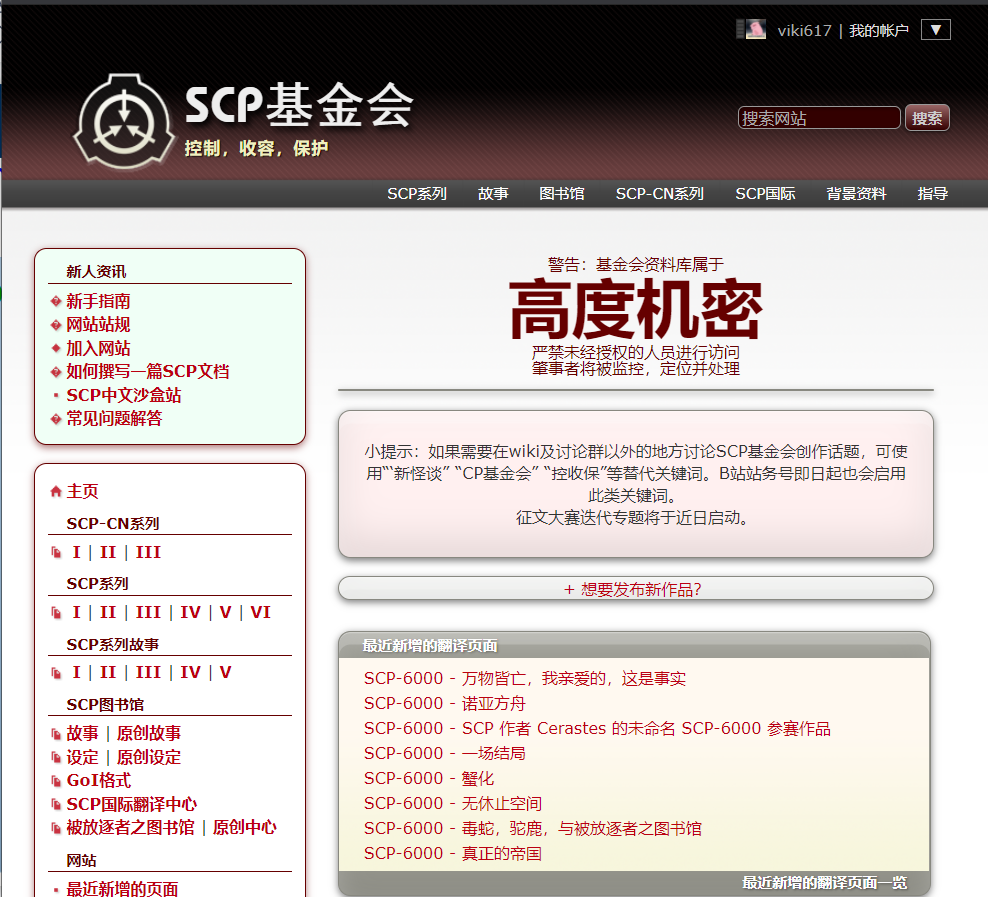
Task: Open SCP-6000 无休止空间 page
Action: point(453,804)
